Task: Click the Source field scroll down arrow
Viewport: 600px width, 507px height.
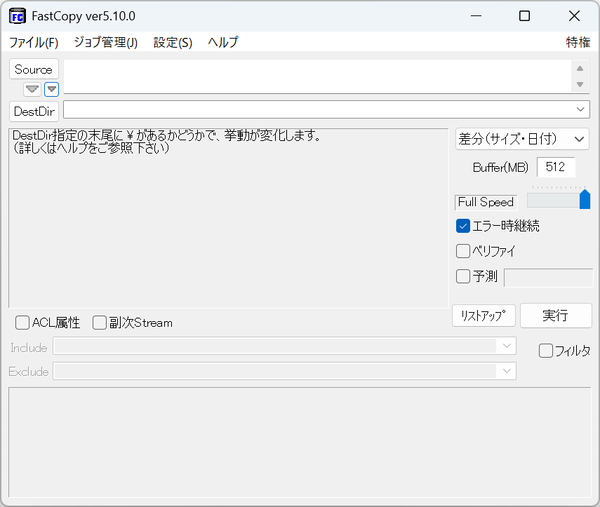Action: pos(580,84)
